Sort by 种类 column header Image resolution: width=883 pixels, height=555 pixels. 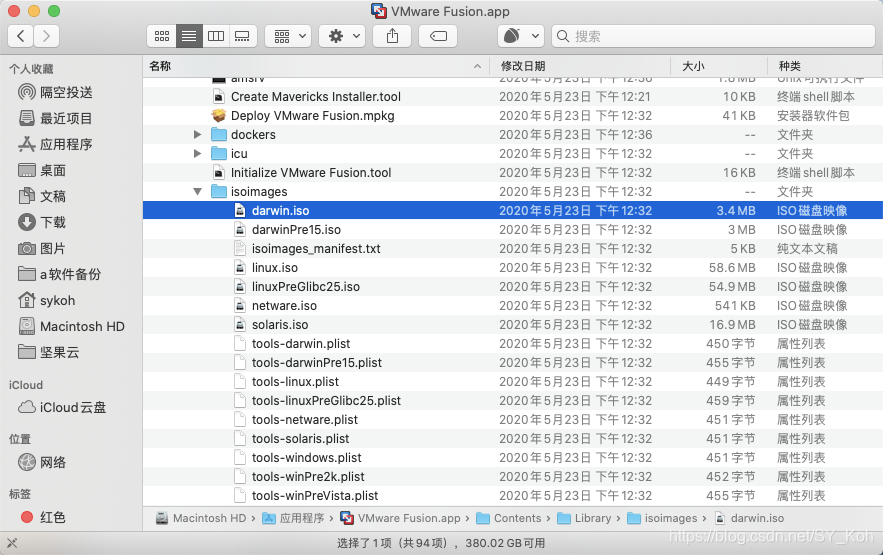(825, 66)
